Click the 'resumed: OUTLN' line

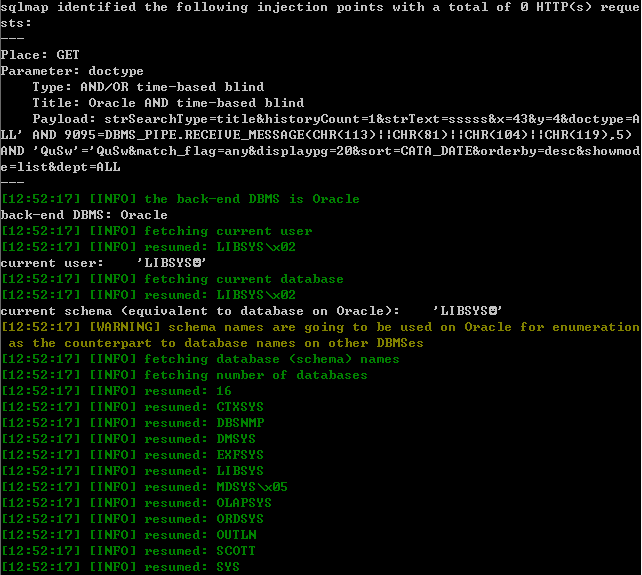pyautogui.click(x=129, y=535)
